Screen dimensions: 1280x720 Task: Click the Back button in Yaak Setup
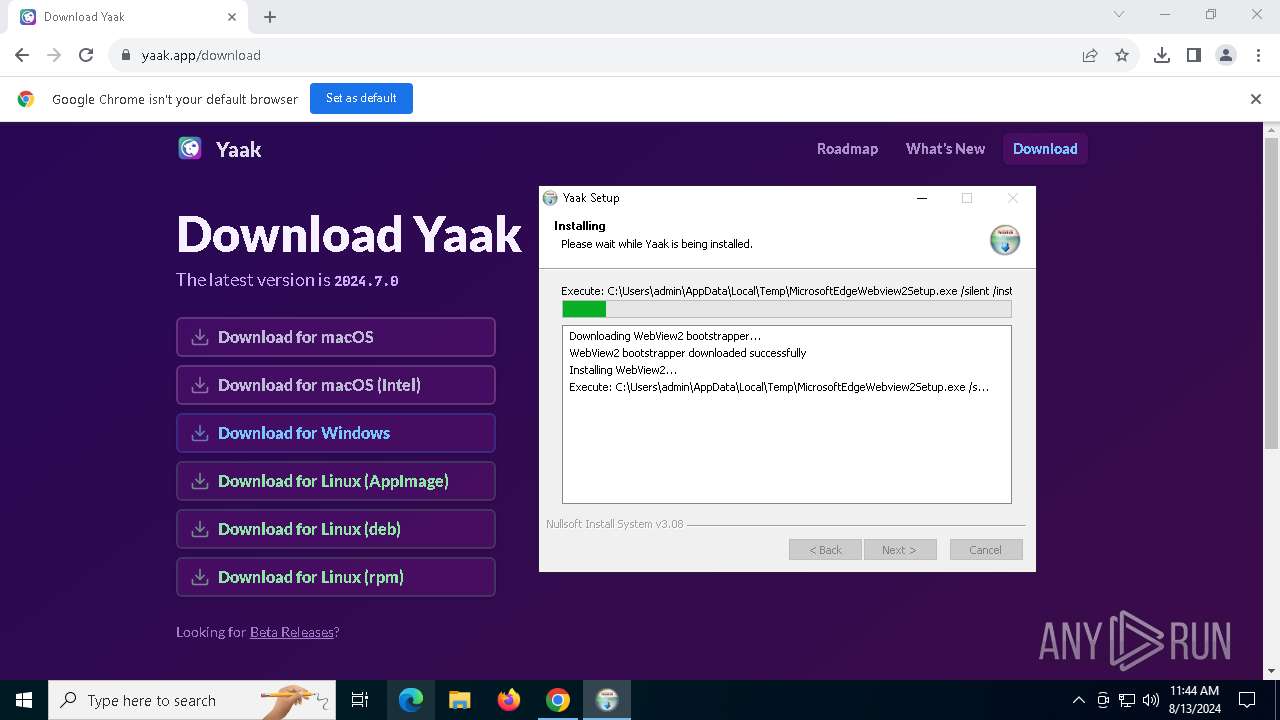coord(825,550)
